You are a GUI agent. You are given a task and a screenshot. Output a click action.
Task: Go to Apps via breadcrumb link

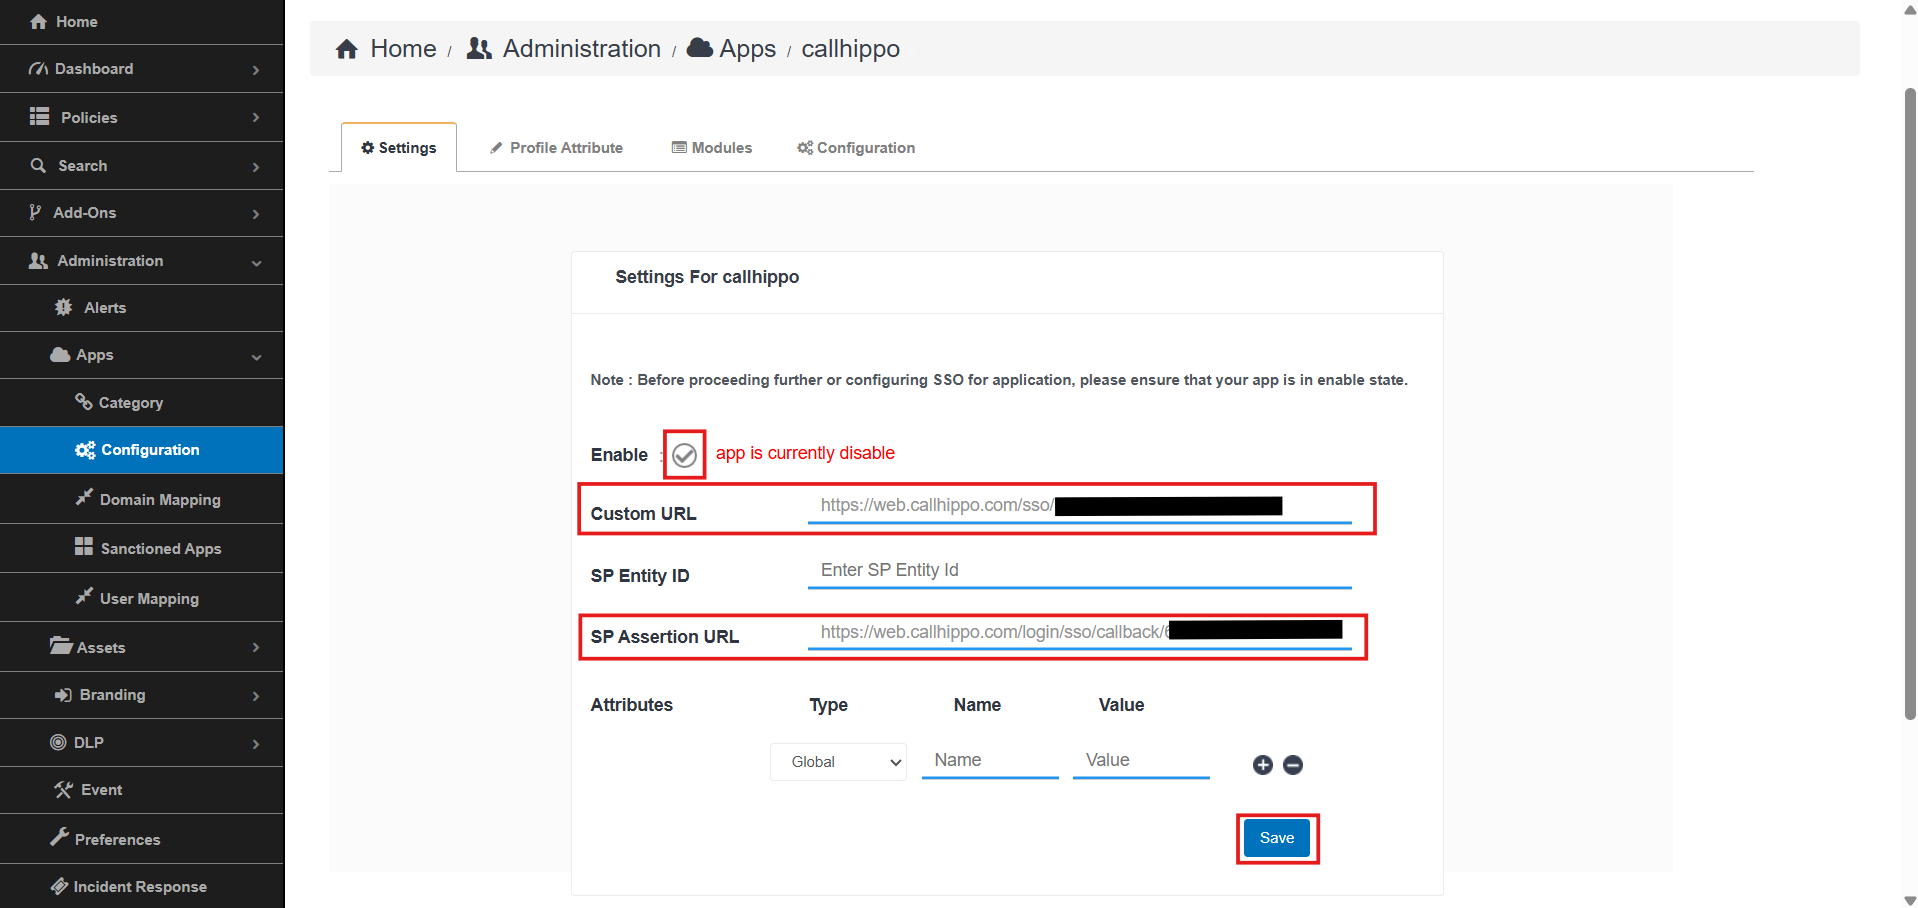747,49
